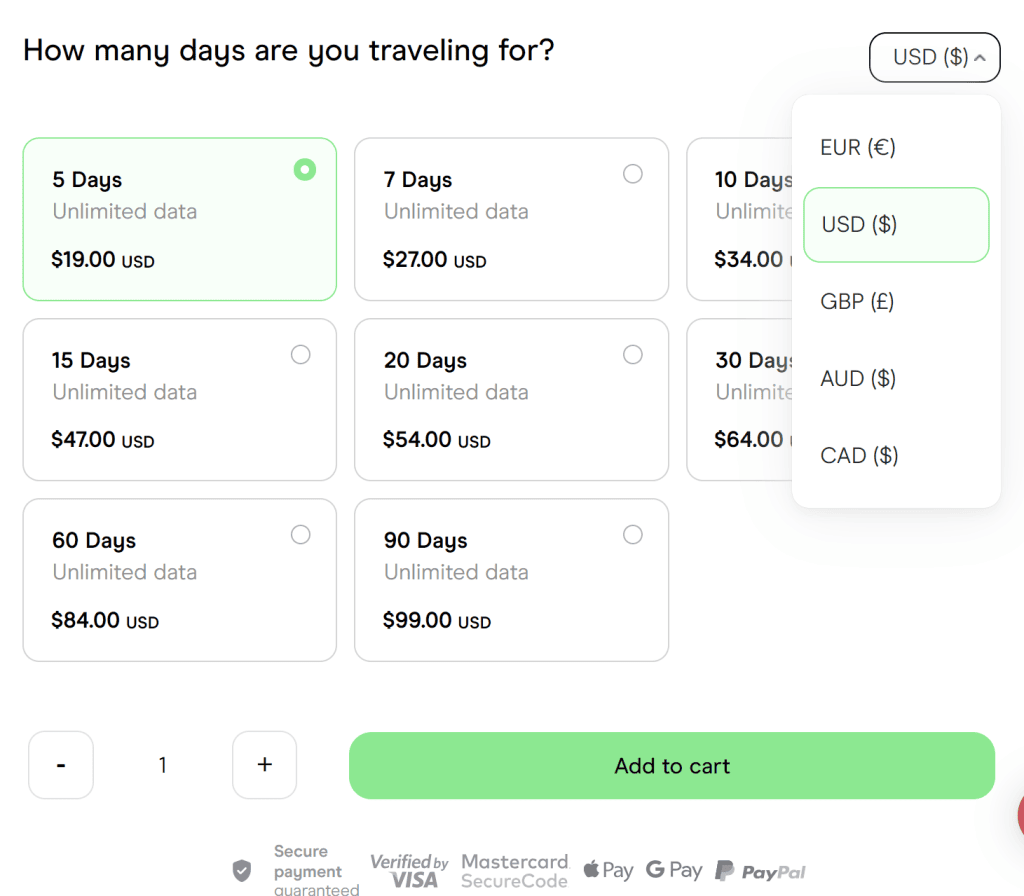Select the 7 Days plan radio button
Screen dimensions: 1024x896
pos(633,174)
